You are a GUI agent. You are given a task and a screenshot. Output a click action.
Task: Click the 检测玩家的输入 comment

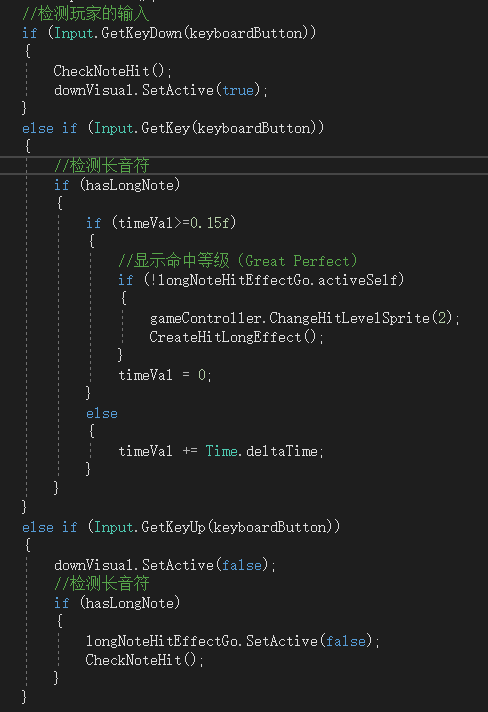pos(86,14)
